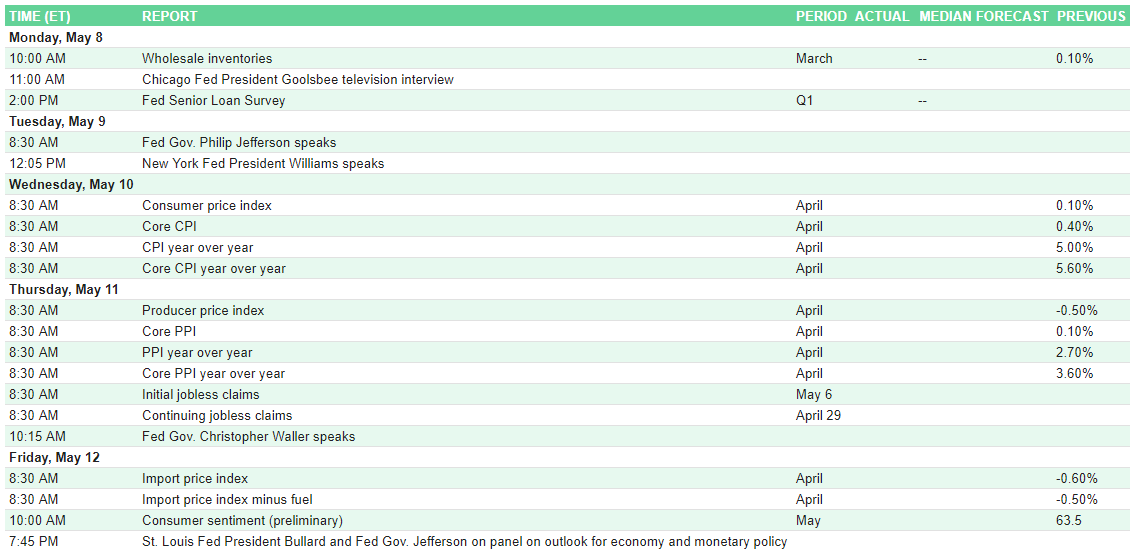
Task: Click the Producer price index report
Action: [203, 311]
